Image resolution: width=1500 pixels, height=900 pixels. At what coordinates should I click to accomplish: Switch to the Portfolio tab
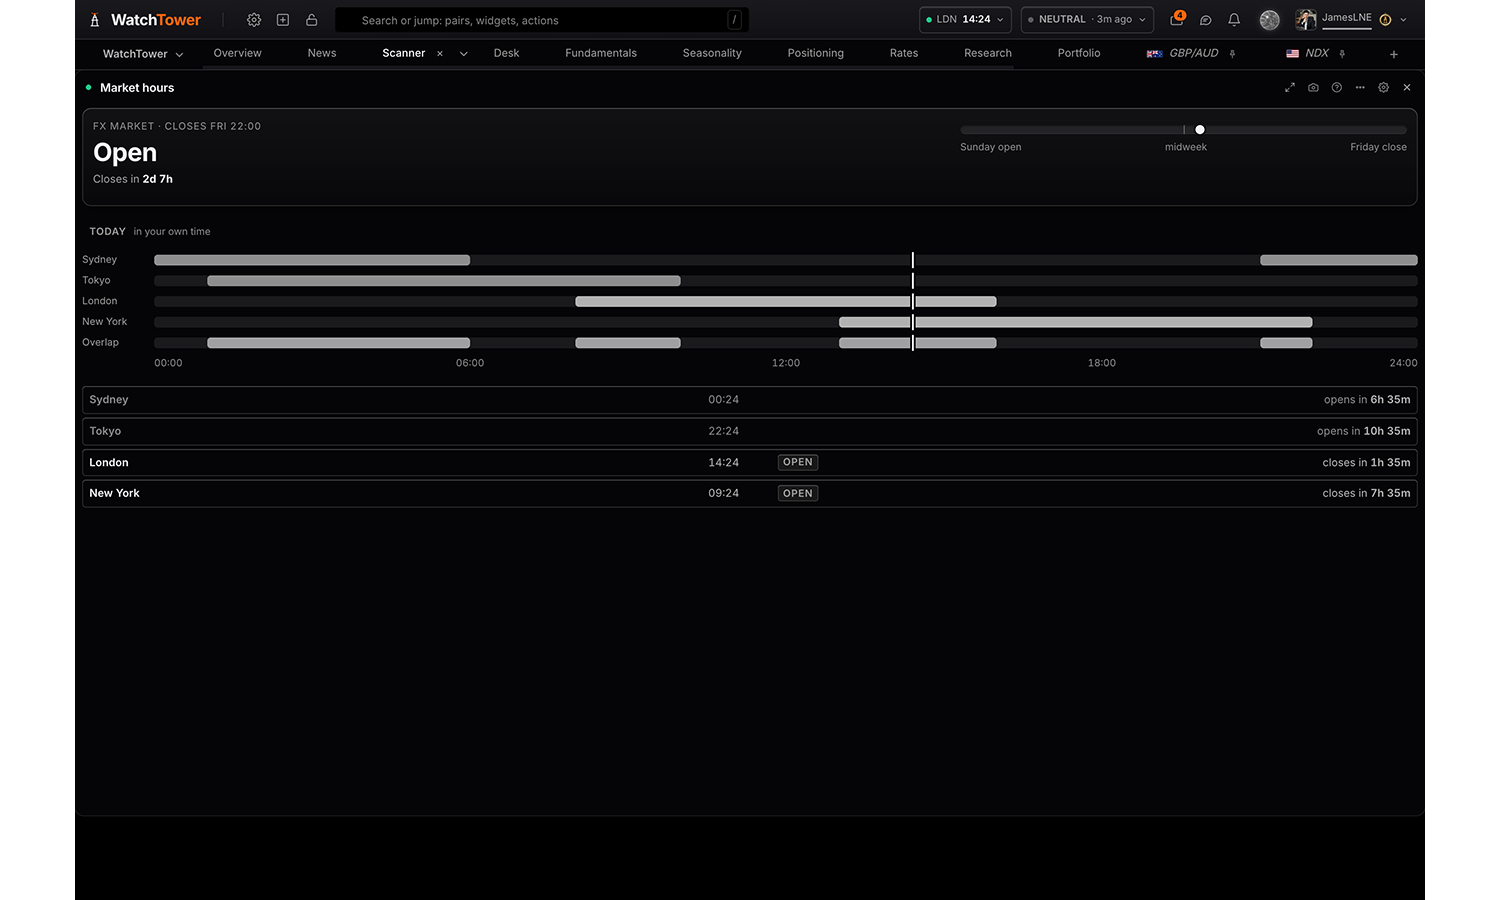point(1079,53)
